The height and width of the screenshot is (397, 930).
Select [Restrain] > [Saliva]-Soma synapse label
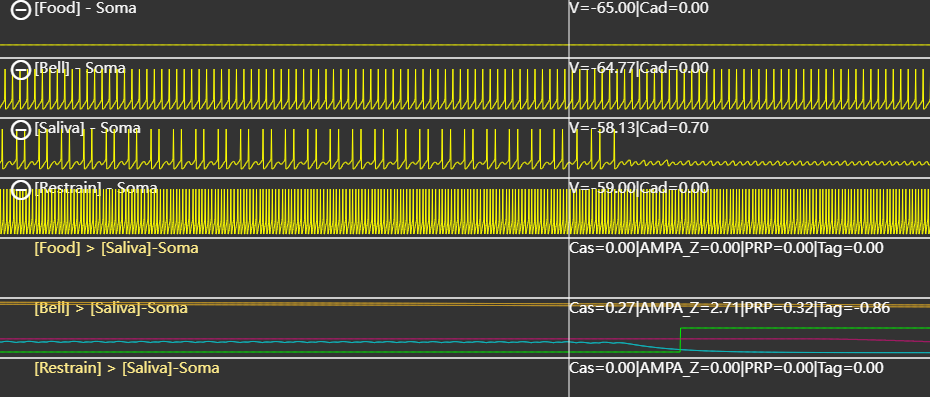pos(127,368)
